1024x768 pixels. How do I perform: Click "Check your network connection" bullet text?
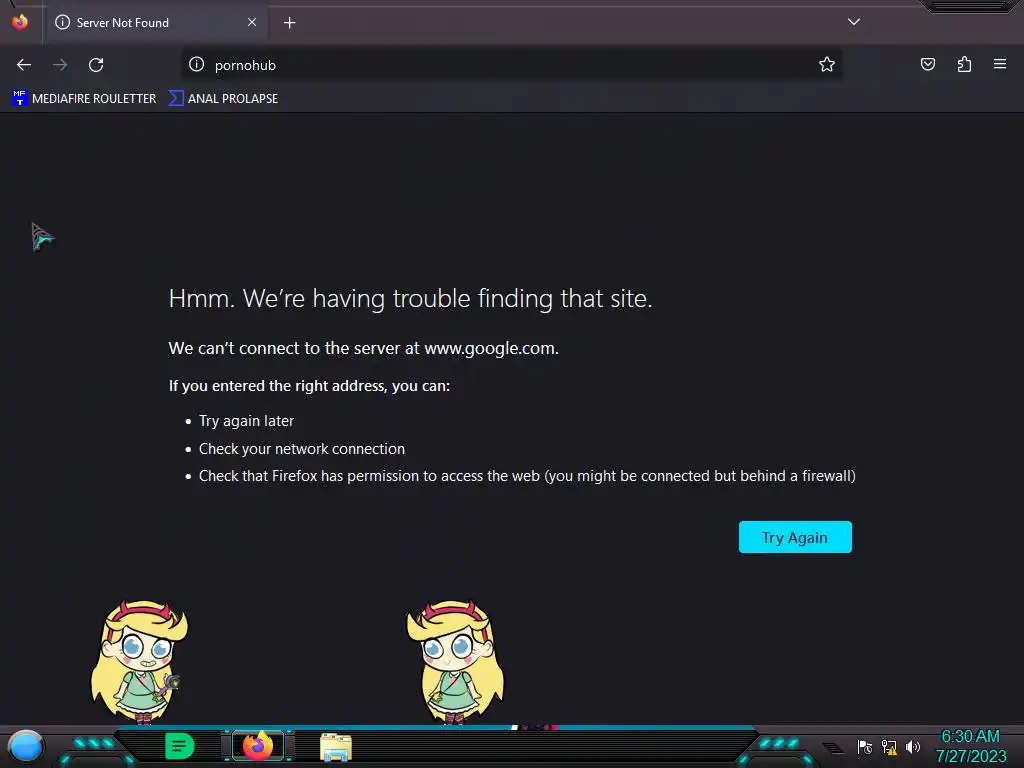click(x=302, y=449)
